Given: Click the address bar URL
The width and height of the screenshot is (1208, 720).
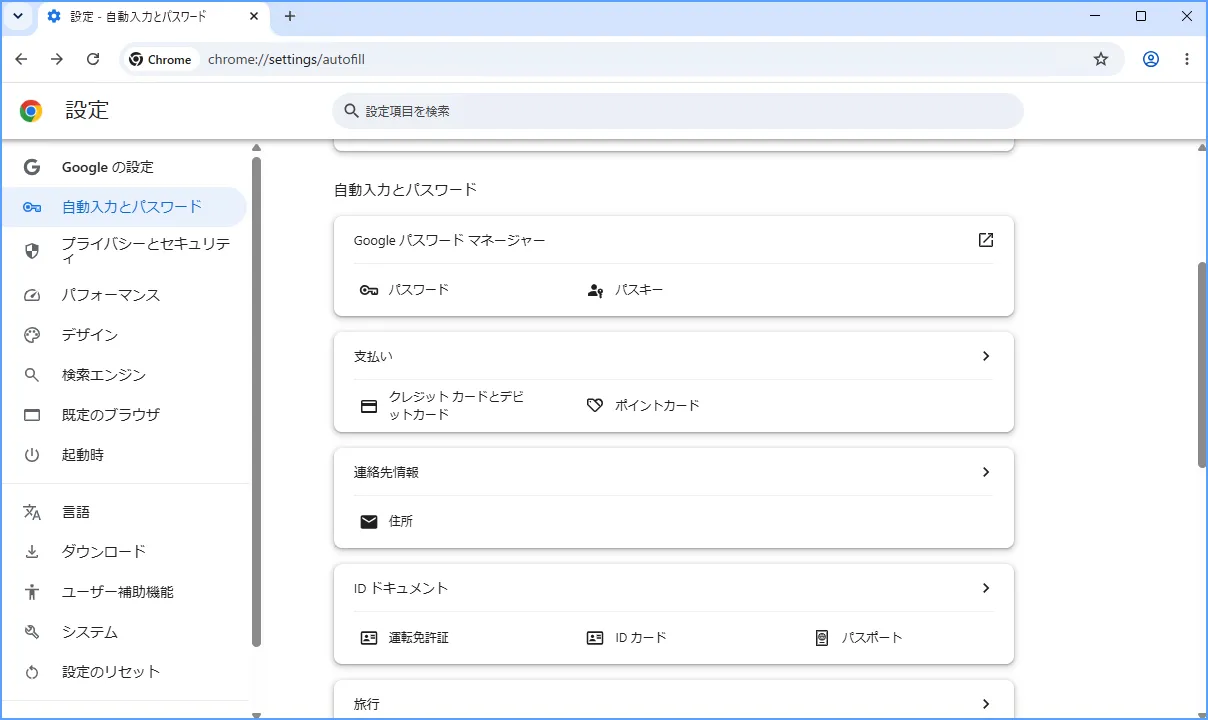Looking at the screenshot, I should click(x=286, y=59).
